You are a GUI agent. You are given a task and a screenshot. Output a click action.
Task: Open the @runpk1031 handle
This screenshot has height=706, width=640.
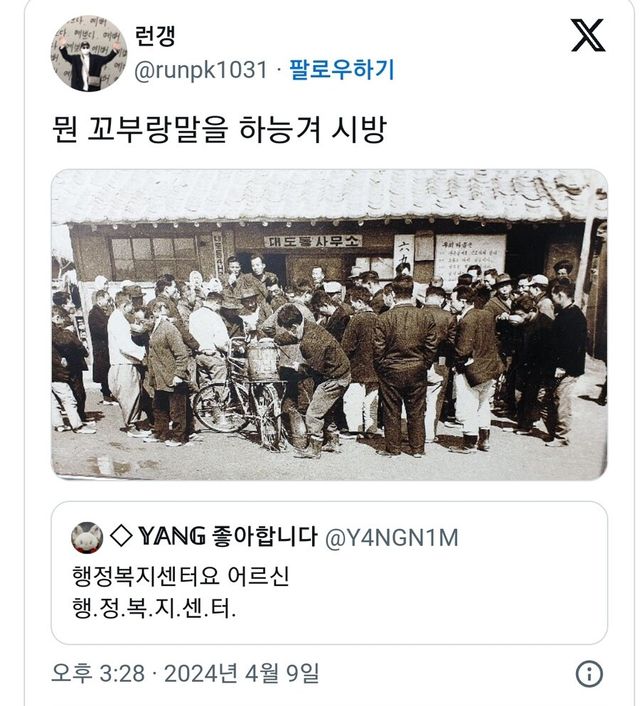201,70
